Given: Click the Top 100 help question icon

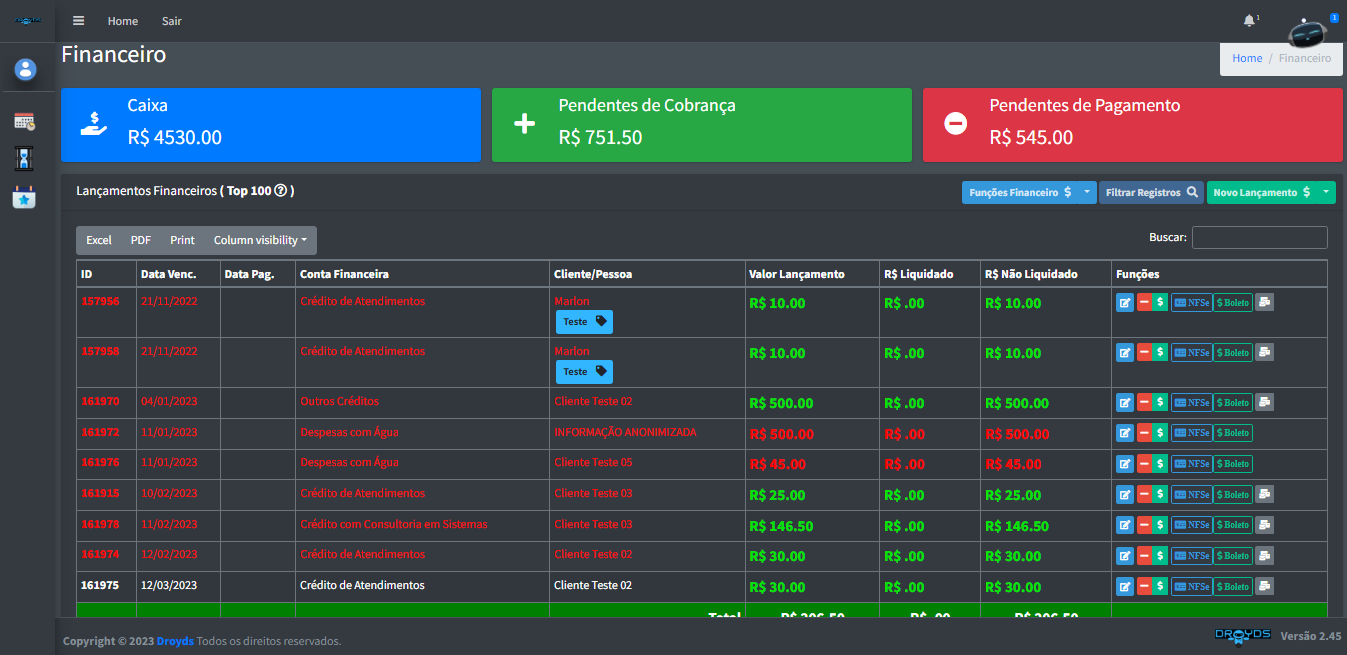Looking at the screenshot, I should point(281,191).
